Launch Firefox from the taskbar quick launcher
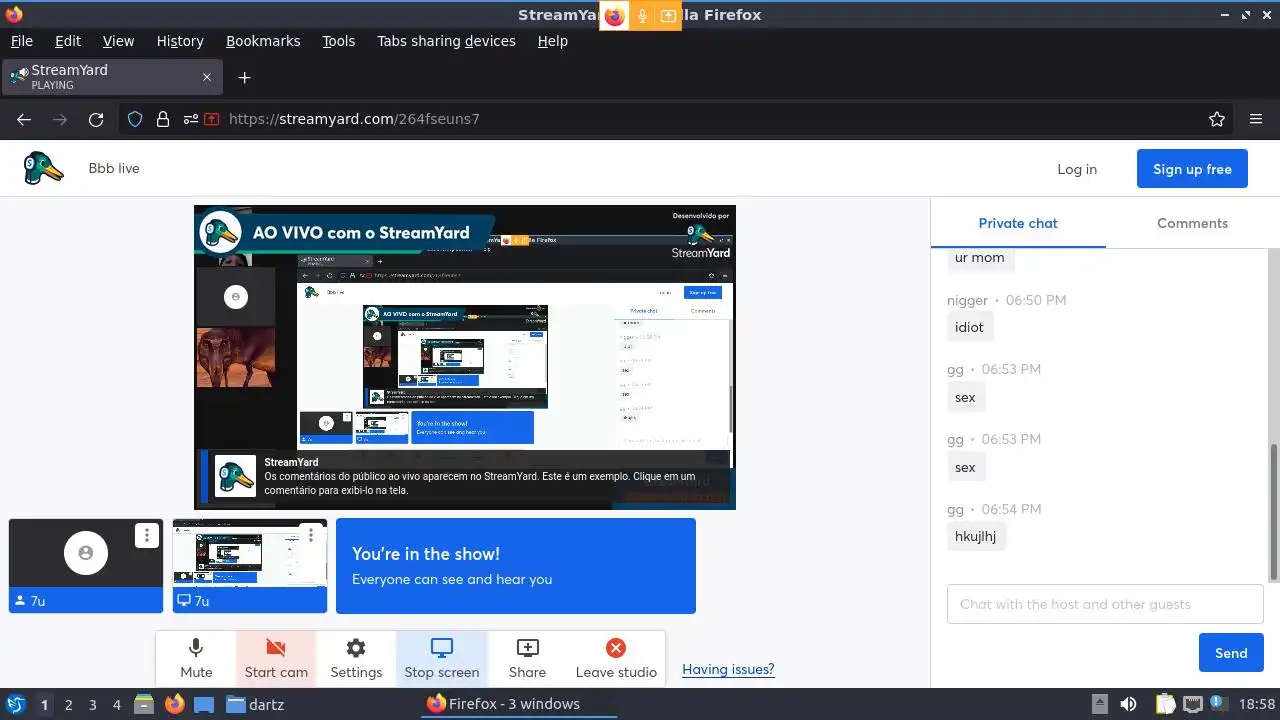 click(174, 704)
